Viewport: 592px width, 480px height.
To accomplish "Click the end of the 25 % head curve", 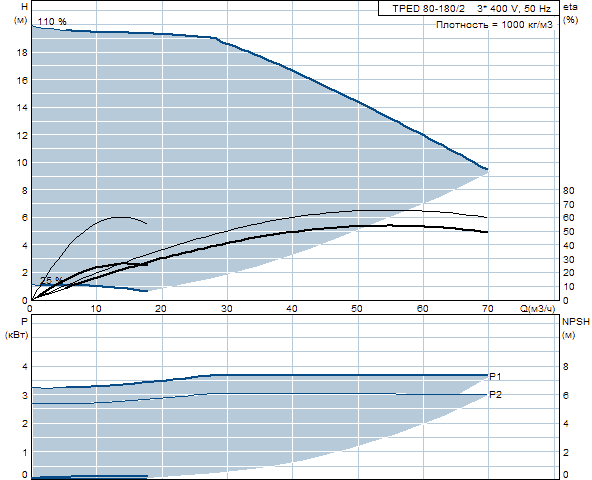I will coord(146,291).
